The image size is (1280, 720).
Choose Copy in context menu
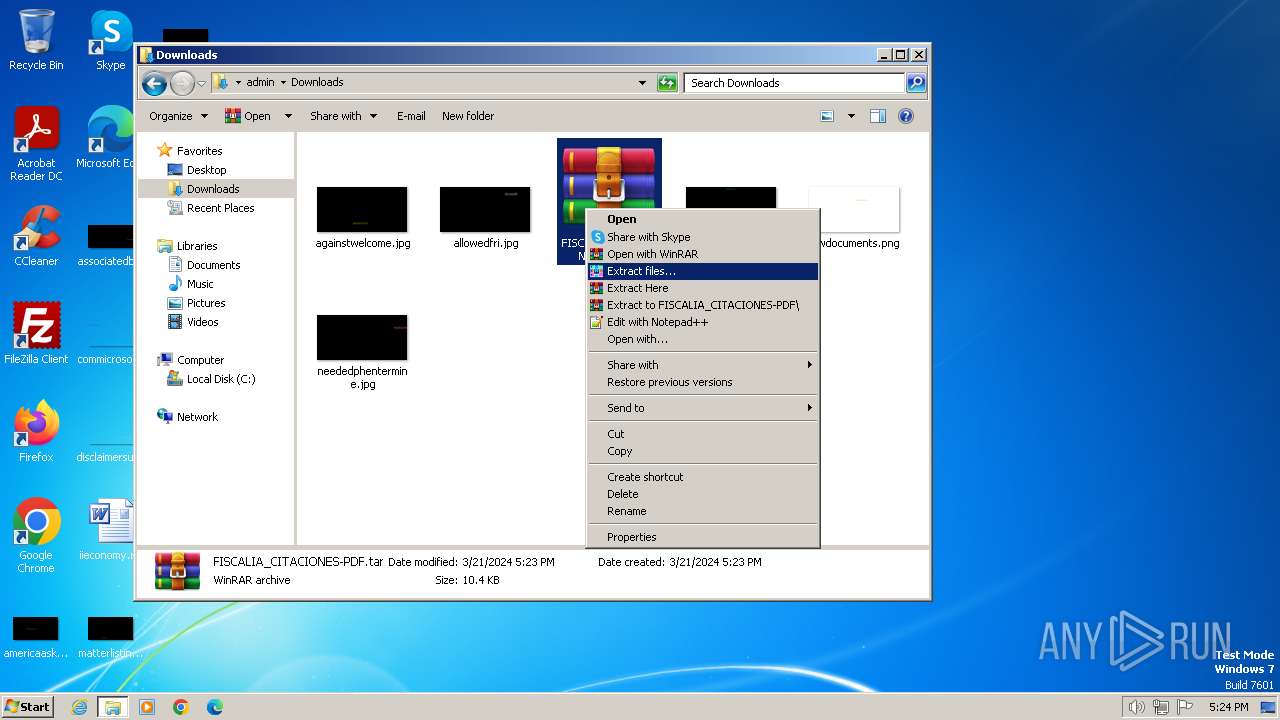(702, 451)
